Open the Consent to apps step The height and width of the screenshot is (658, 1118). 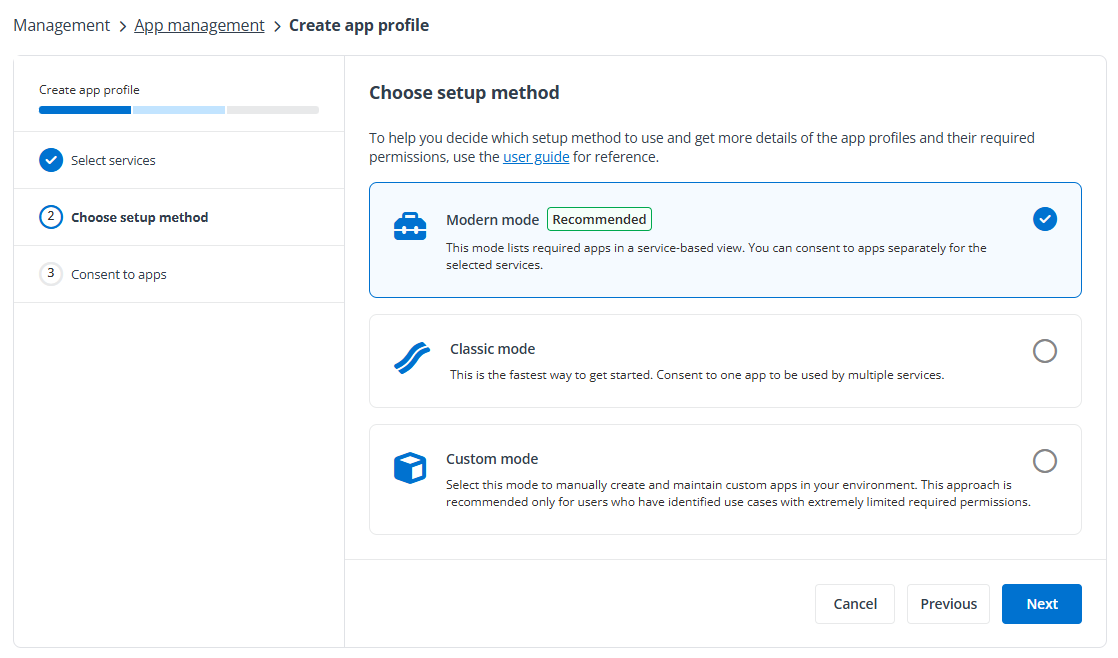tap(119, 274)
